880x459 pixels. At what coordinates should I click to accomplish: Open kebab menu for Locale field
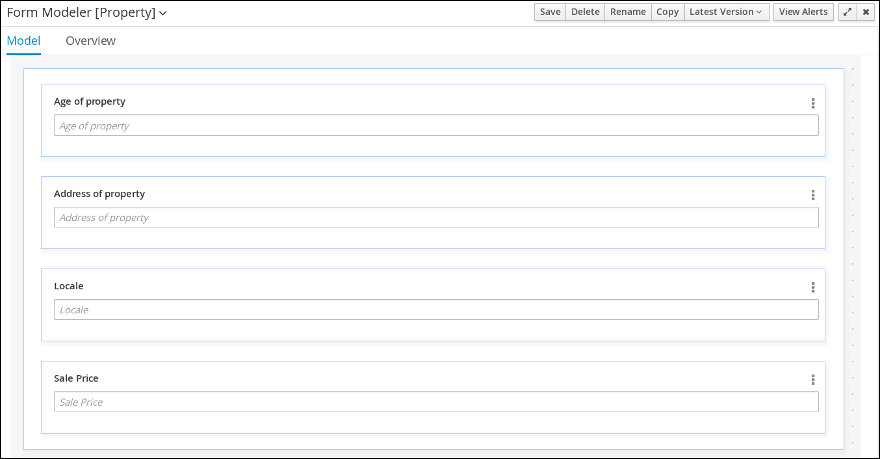click(812, 287)
